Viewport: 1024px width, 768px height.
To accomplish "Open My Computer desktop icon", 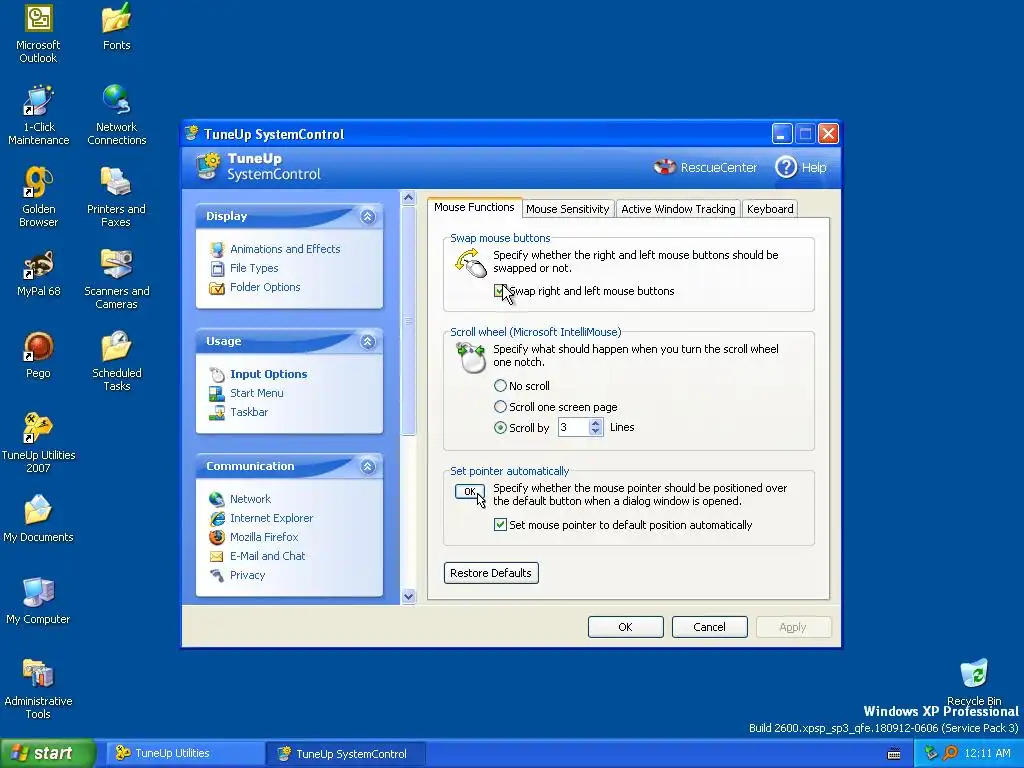I will (x=38, y=592).
